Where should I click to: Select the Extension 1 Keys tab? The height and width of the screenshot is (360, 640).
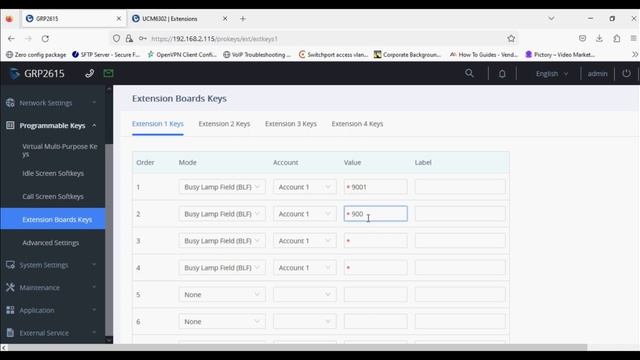(x=158, y=124)
